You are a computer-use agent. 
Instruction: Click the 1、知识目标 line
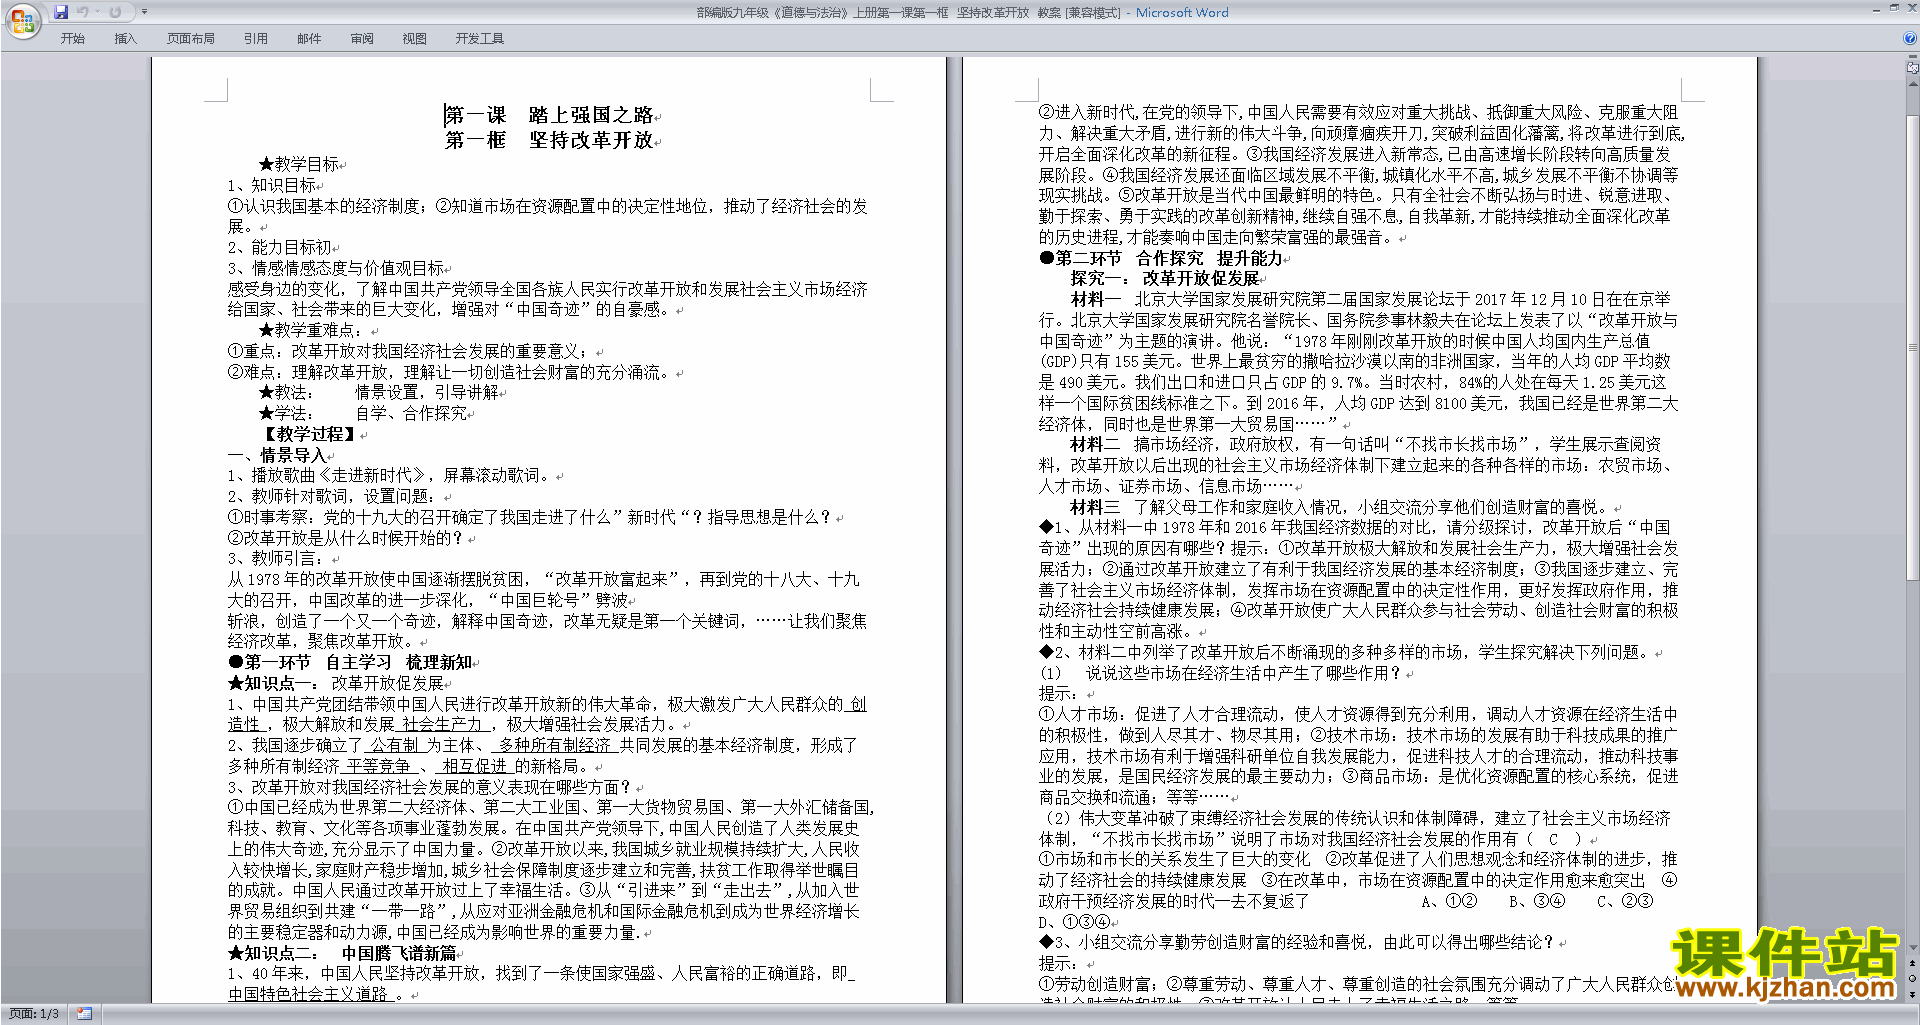[x=272, y=185]
